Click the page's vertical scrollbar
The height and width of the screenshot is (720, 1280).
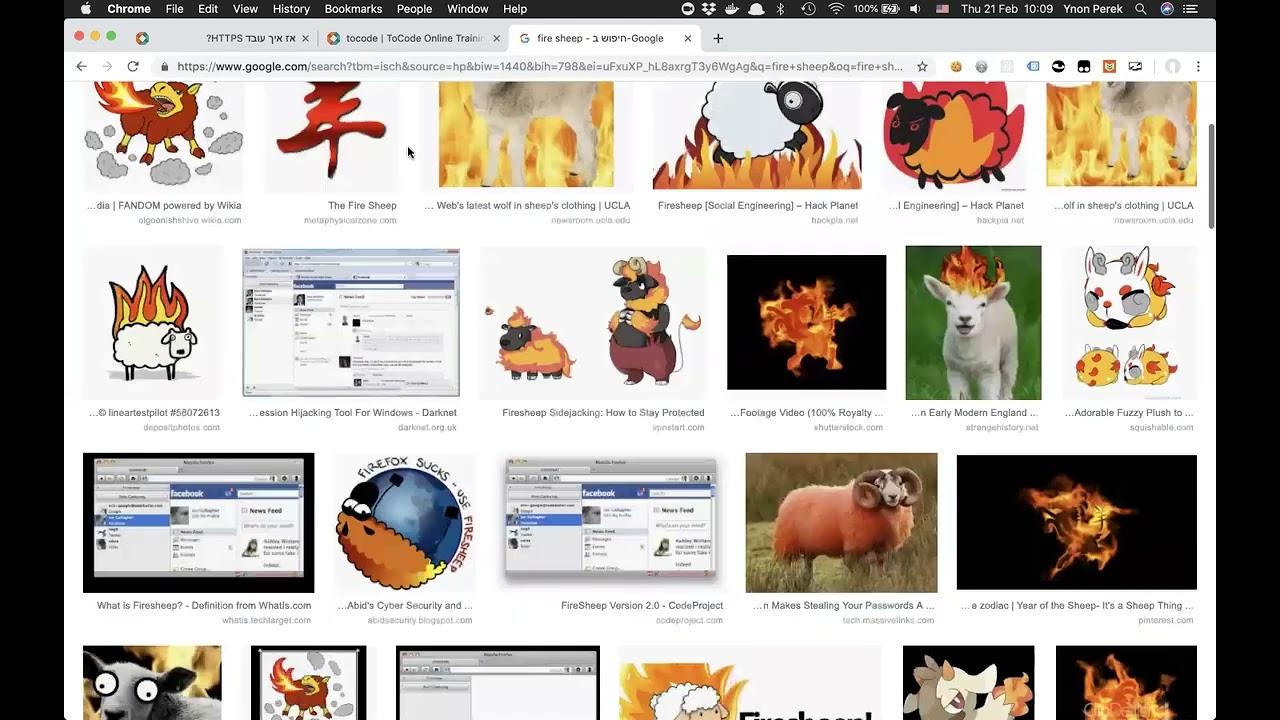click(x=1211, y=176)
